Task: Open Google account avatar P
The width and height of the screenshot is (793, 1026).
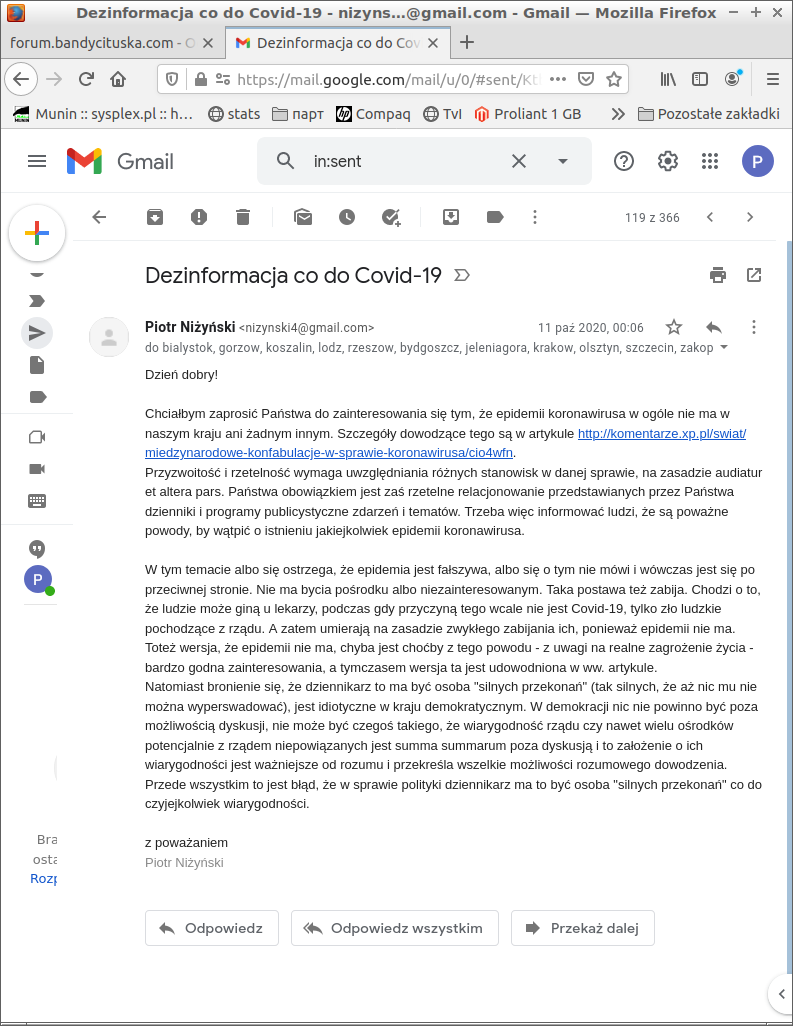Action: 758,161
